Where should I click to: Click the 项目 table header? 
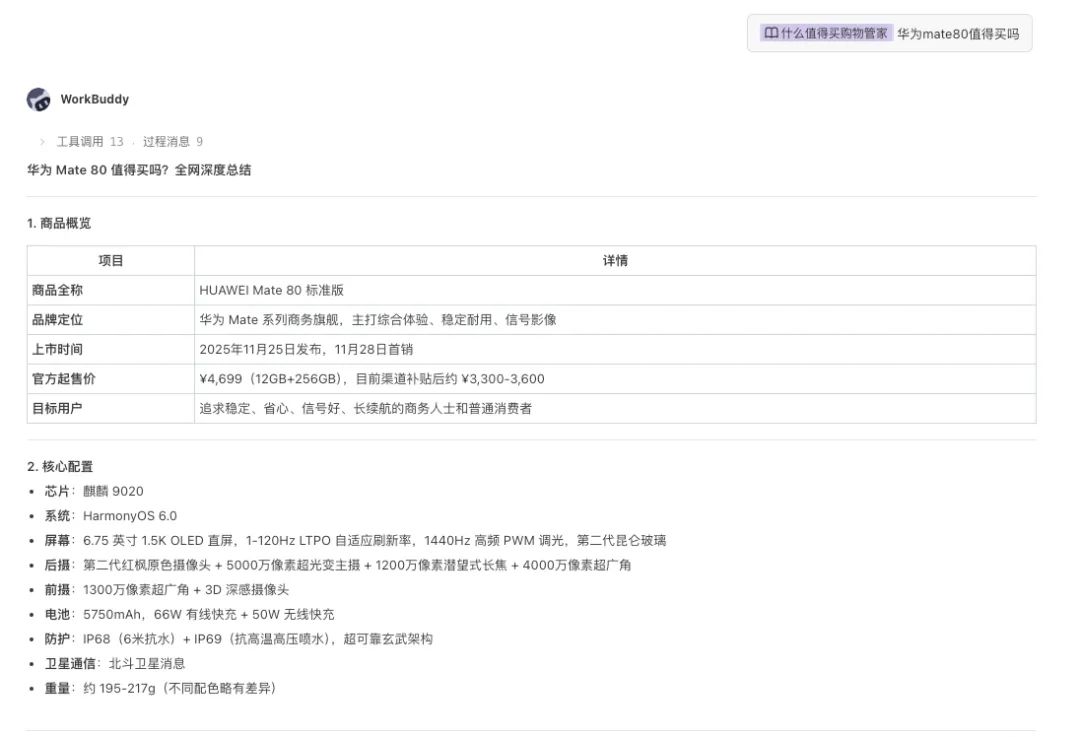[111, 260]
